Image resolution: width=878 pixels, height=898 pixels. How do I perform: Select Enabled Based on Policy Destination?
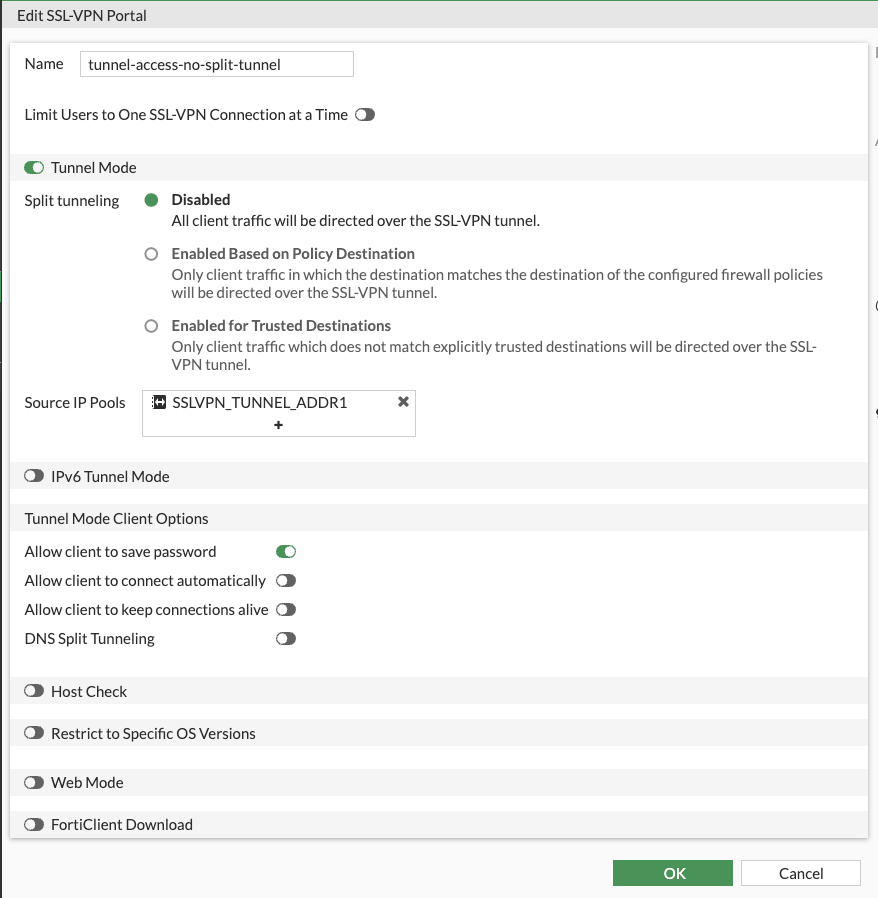point(151,254)
